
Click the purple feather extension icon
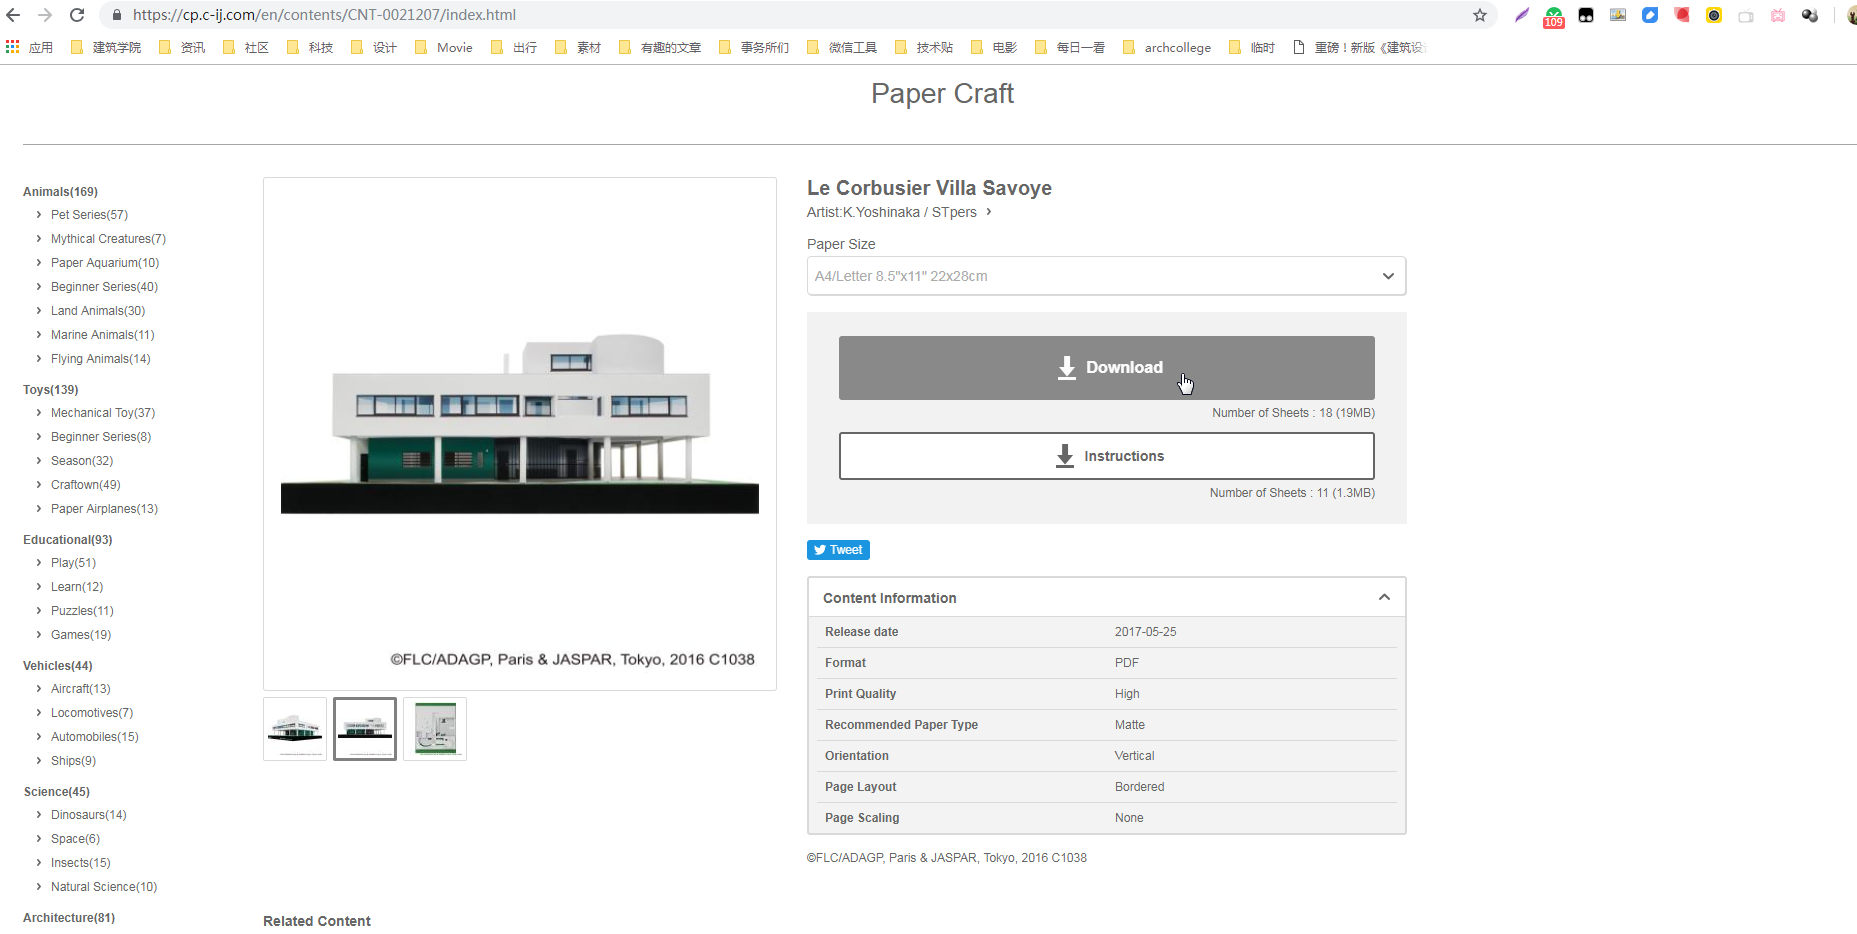[x=1521, y=15]
